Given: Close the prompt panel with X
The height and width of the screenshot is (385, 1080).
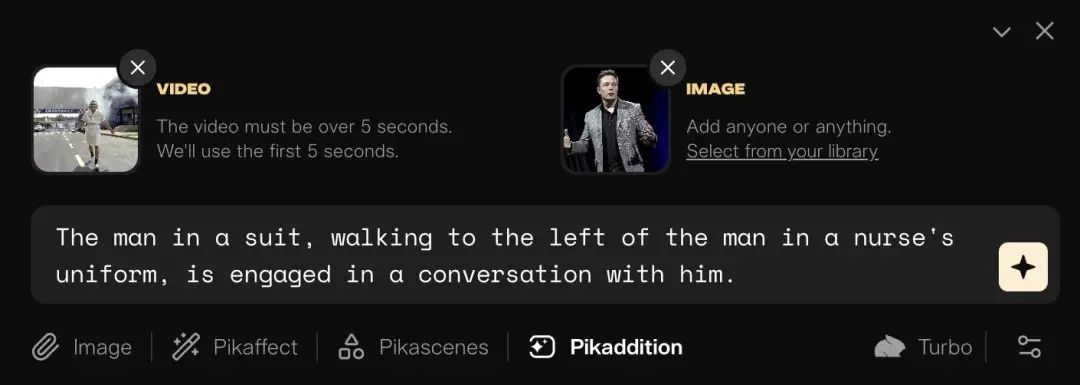Looking at the screenshot, I should (x=1045, y=31).
